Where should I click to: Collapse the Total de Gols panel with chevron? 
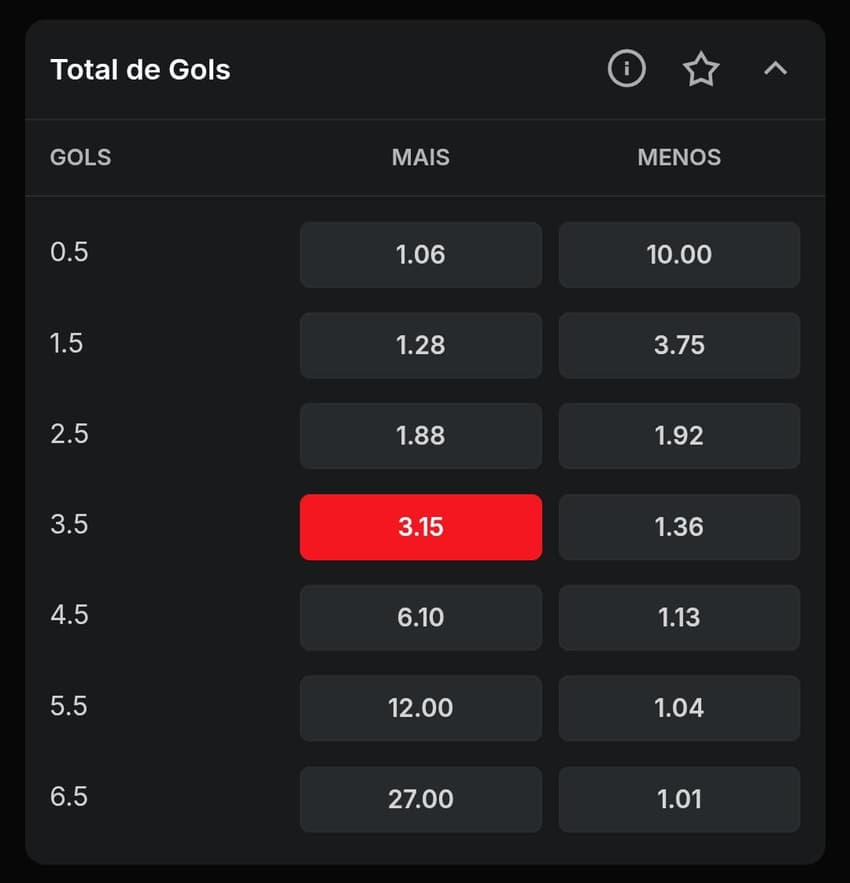pyautogui.click(x=776, y=70)
